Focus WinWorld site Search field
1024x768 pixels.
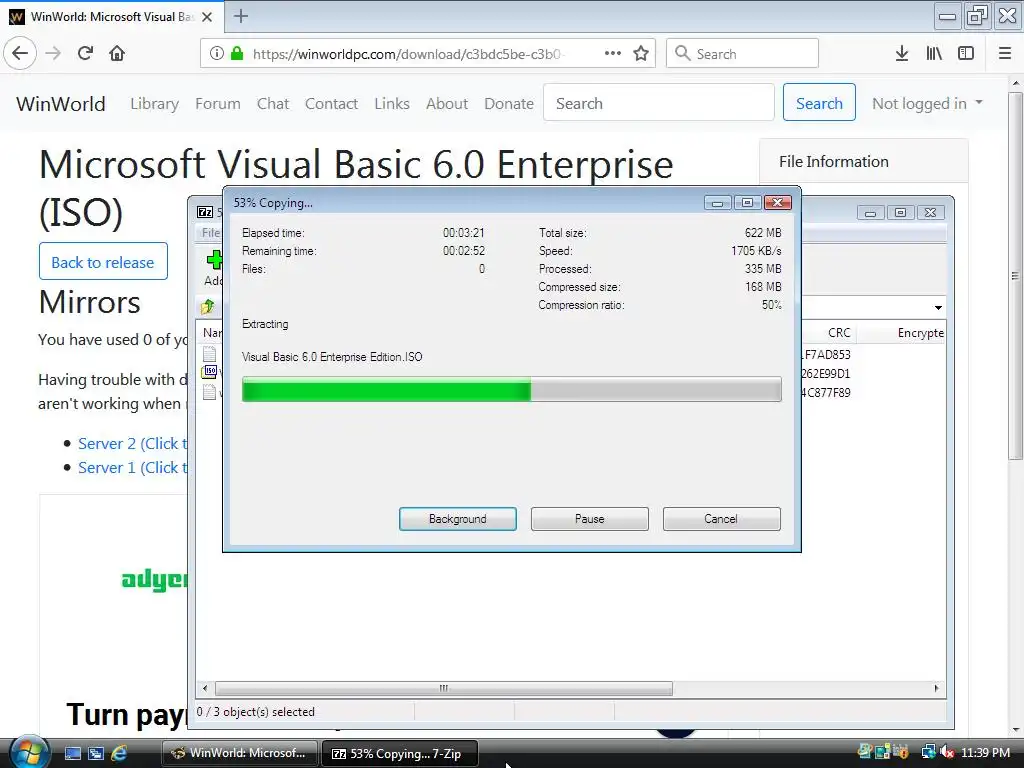[658, 103]
